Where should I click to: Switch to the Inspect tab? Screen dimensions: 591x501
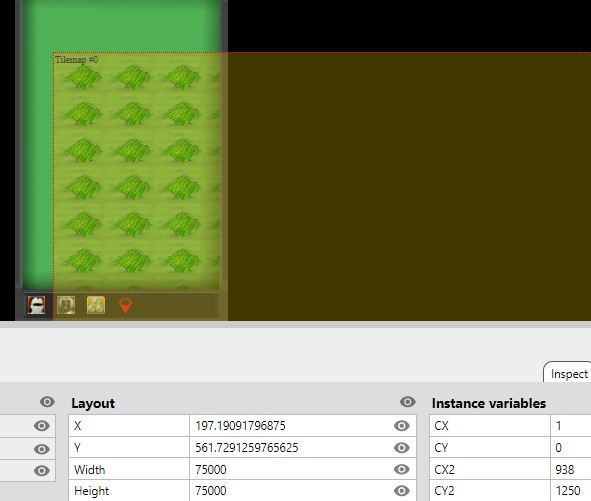pos(569,374)
